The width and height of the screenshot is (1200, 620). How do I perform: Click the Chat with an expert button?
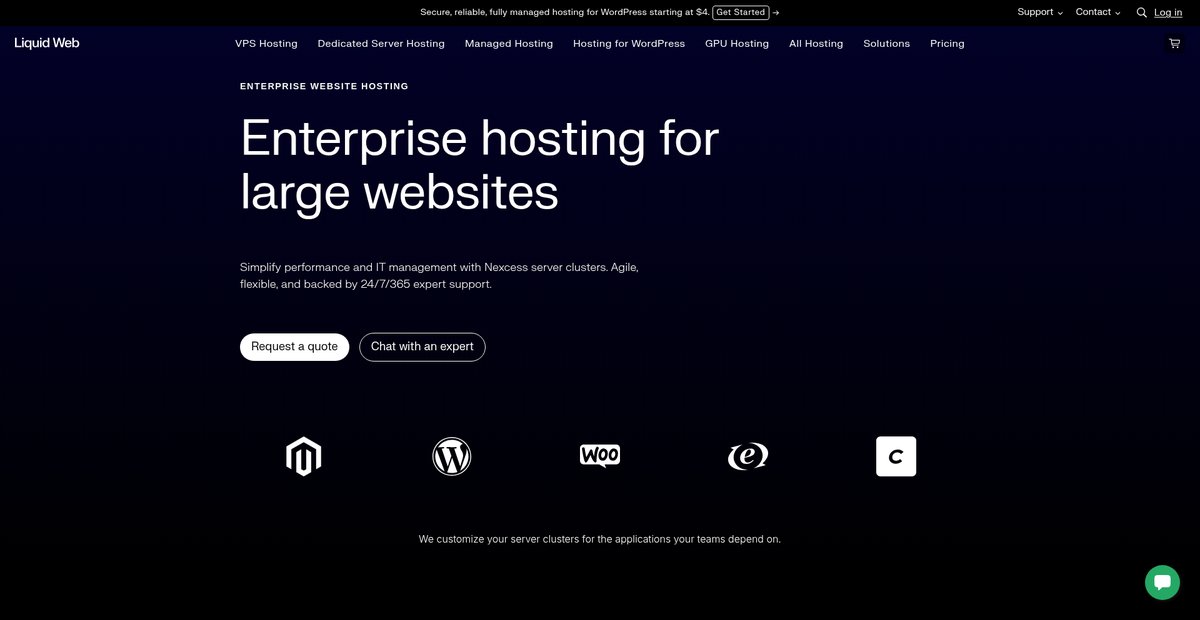422,347
